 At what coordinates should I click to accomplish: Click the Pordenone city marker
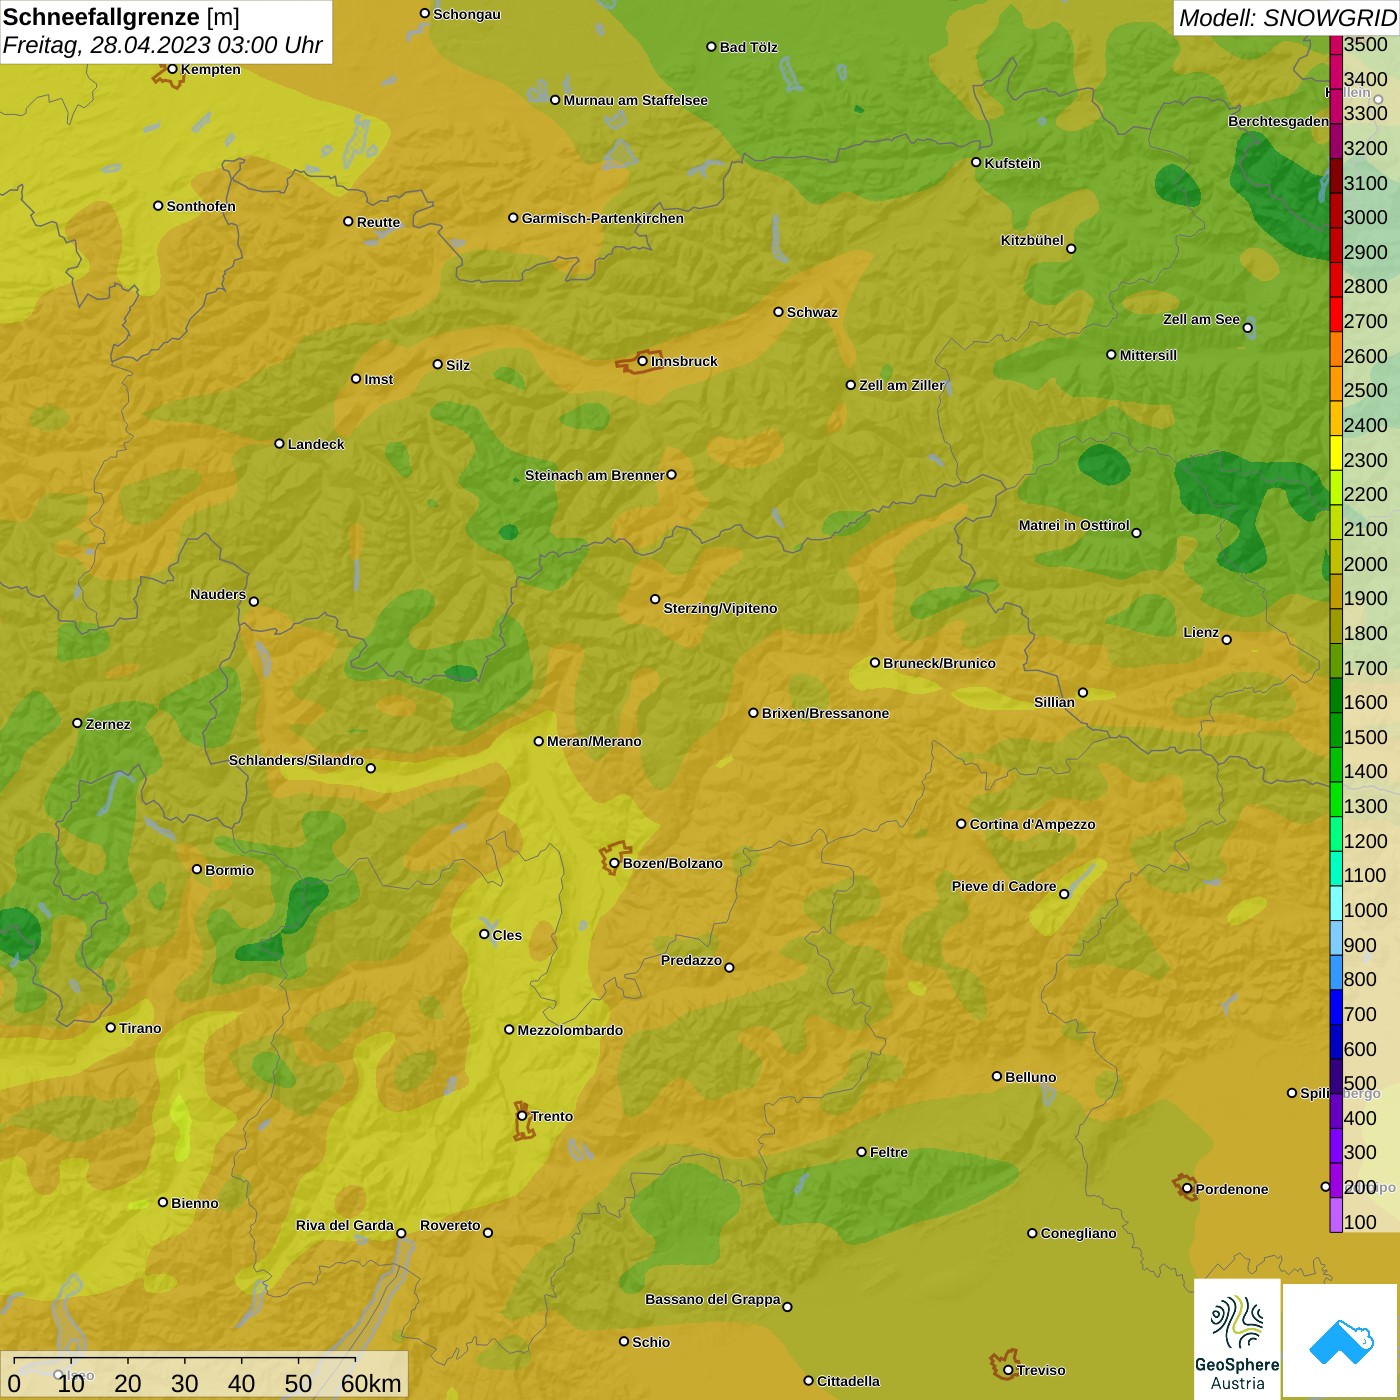pyautogui.click(x=1187, y=1189)
